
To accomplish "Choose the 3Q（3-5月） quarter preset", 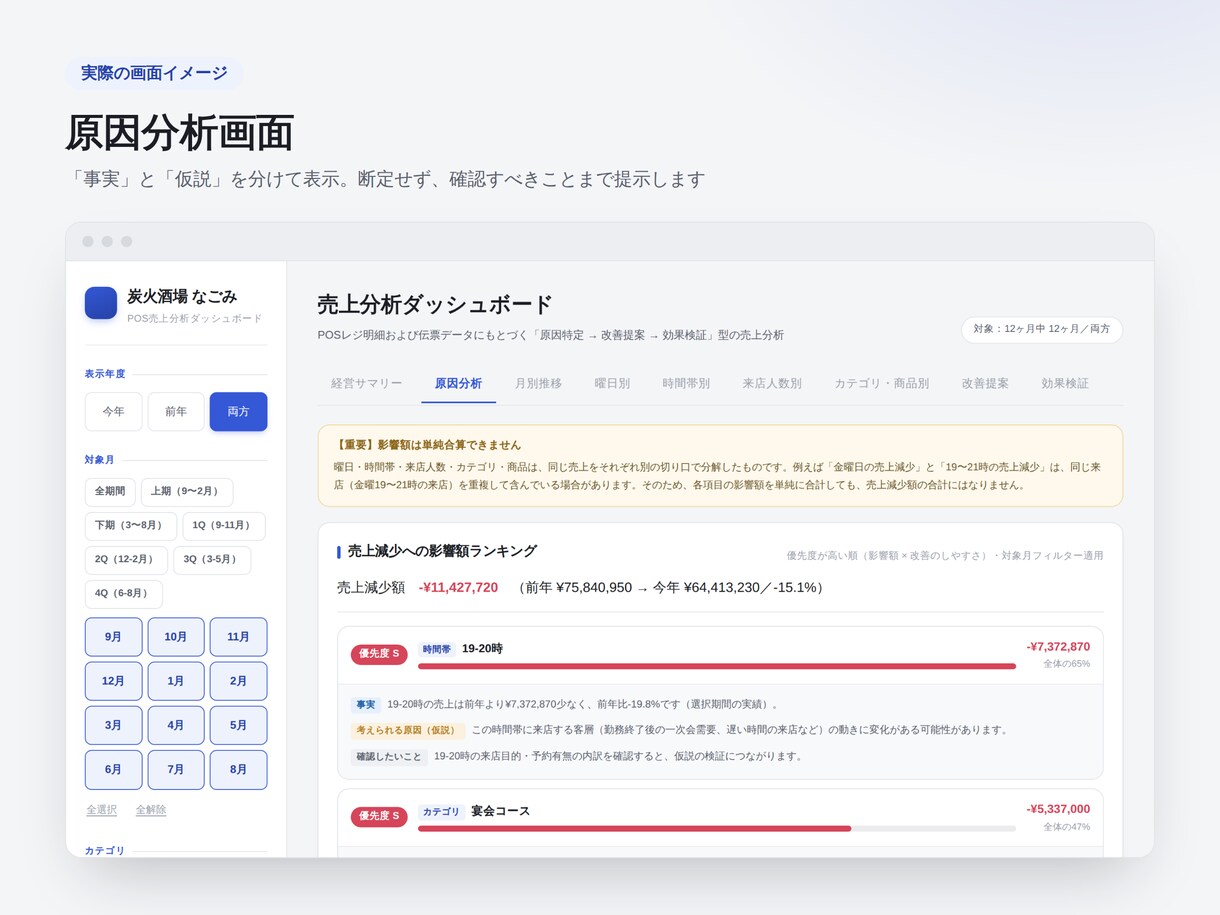I will coord(212,560).
